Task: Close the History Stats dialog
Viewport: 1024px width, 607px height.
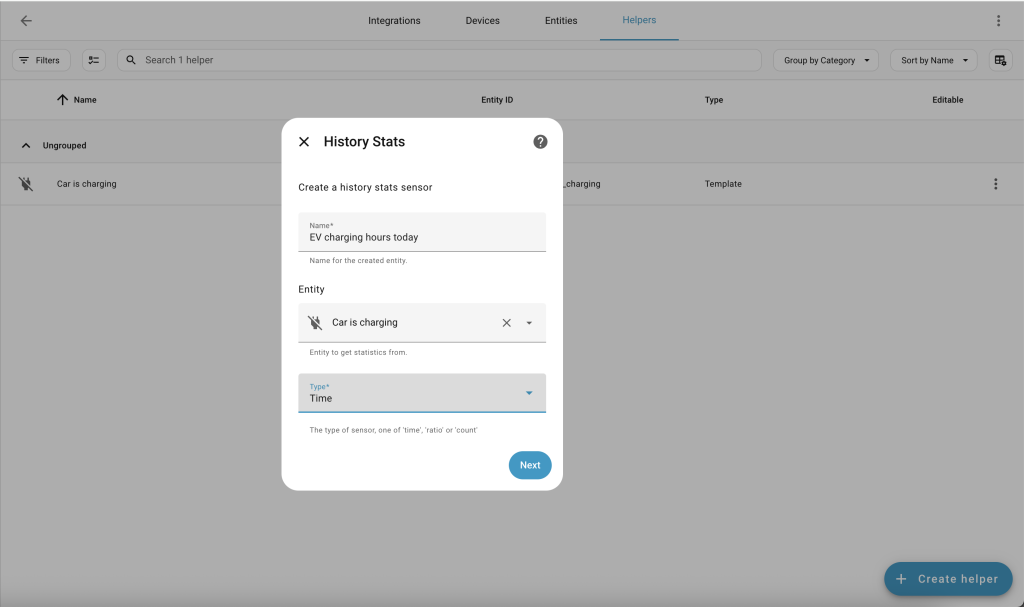Action: tap(304, 142)
